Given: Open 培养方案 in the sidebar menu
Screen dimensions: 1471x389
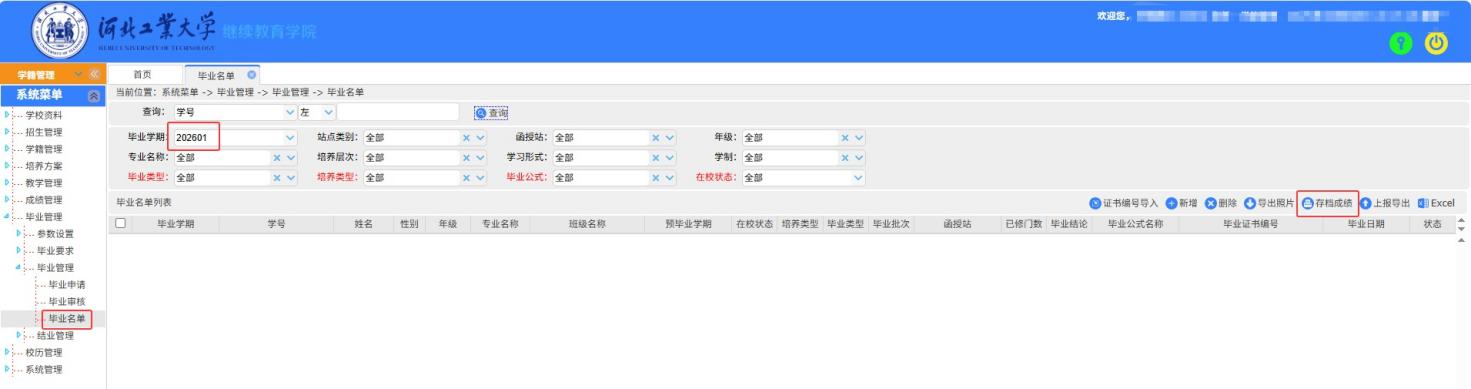Looking at the screenshot, I should [43, 166].
